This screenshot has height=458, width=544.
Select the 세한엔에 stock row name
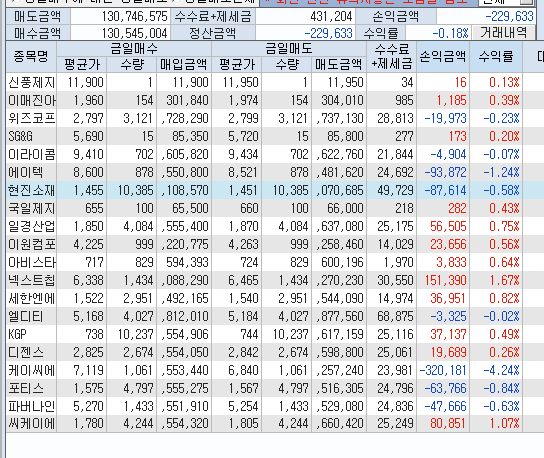coord(31,299)
